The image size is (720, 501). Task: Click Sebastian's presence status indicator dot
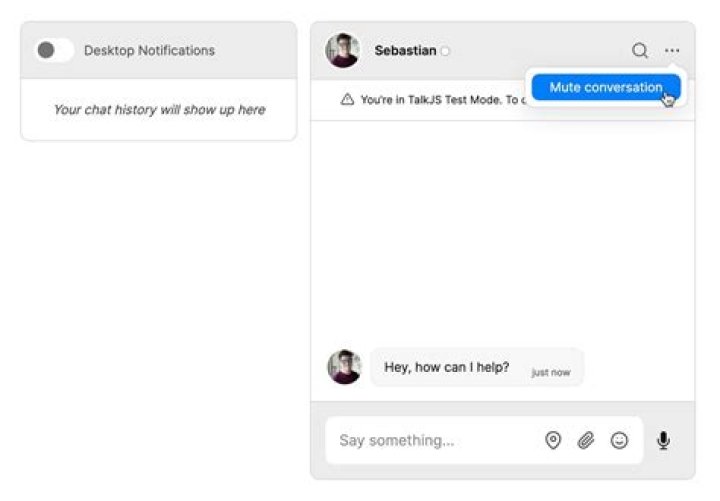445,51
